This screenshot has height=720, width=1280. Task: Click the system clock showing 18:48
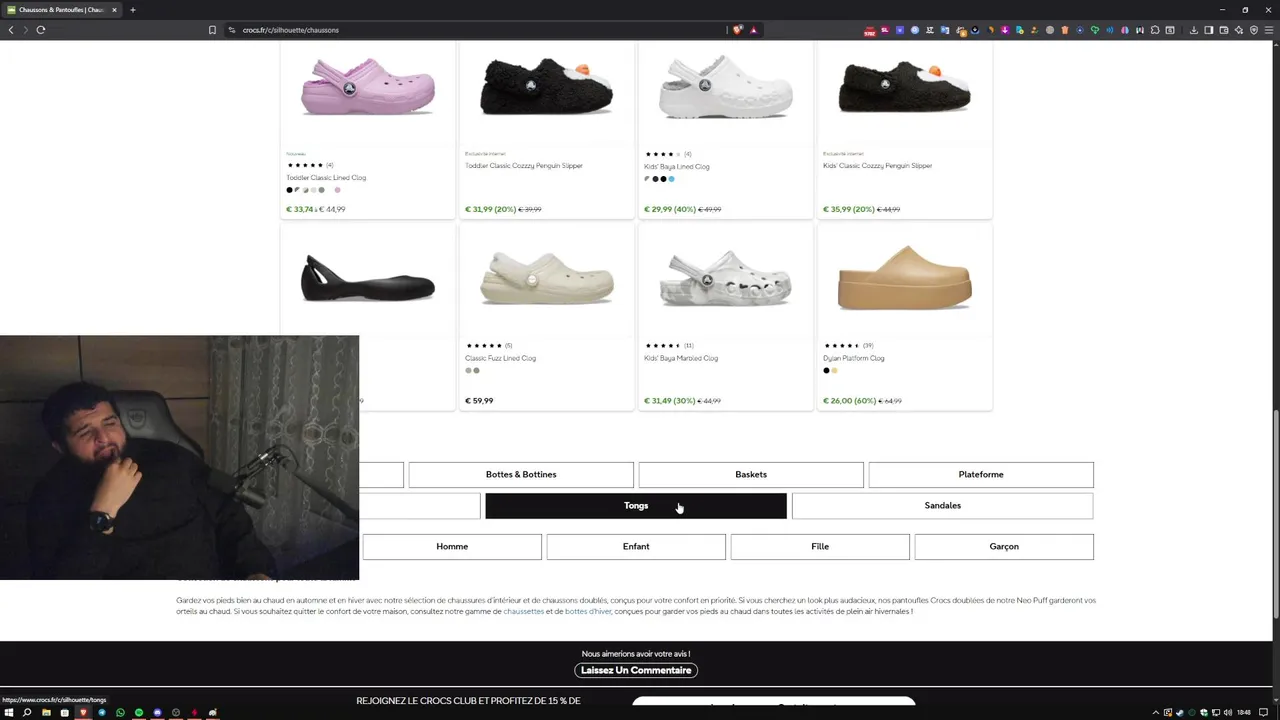point(1244,713)
